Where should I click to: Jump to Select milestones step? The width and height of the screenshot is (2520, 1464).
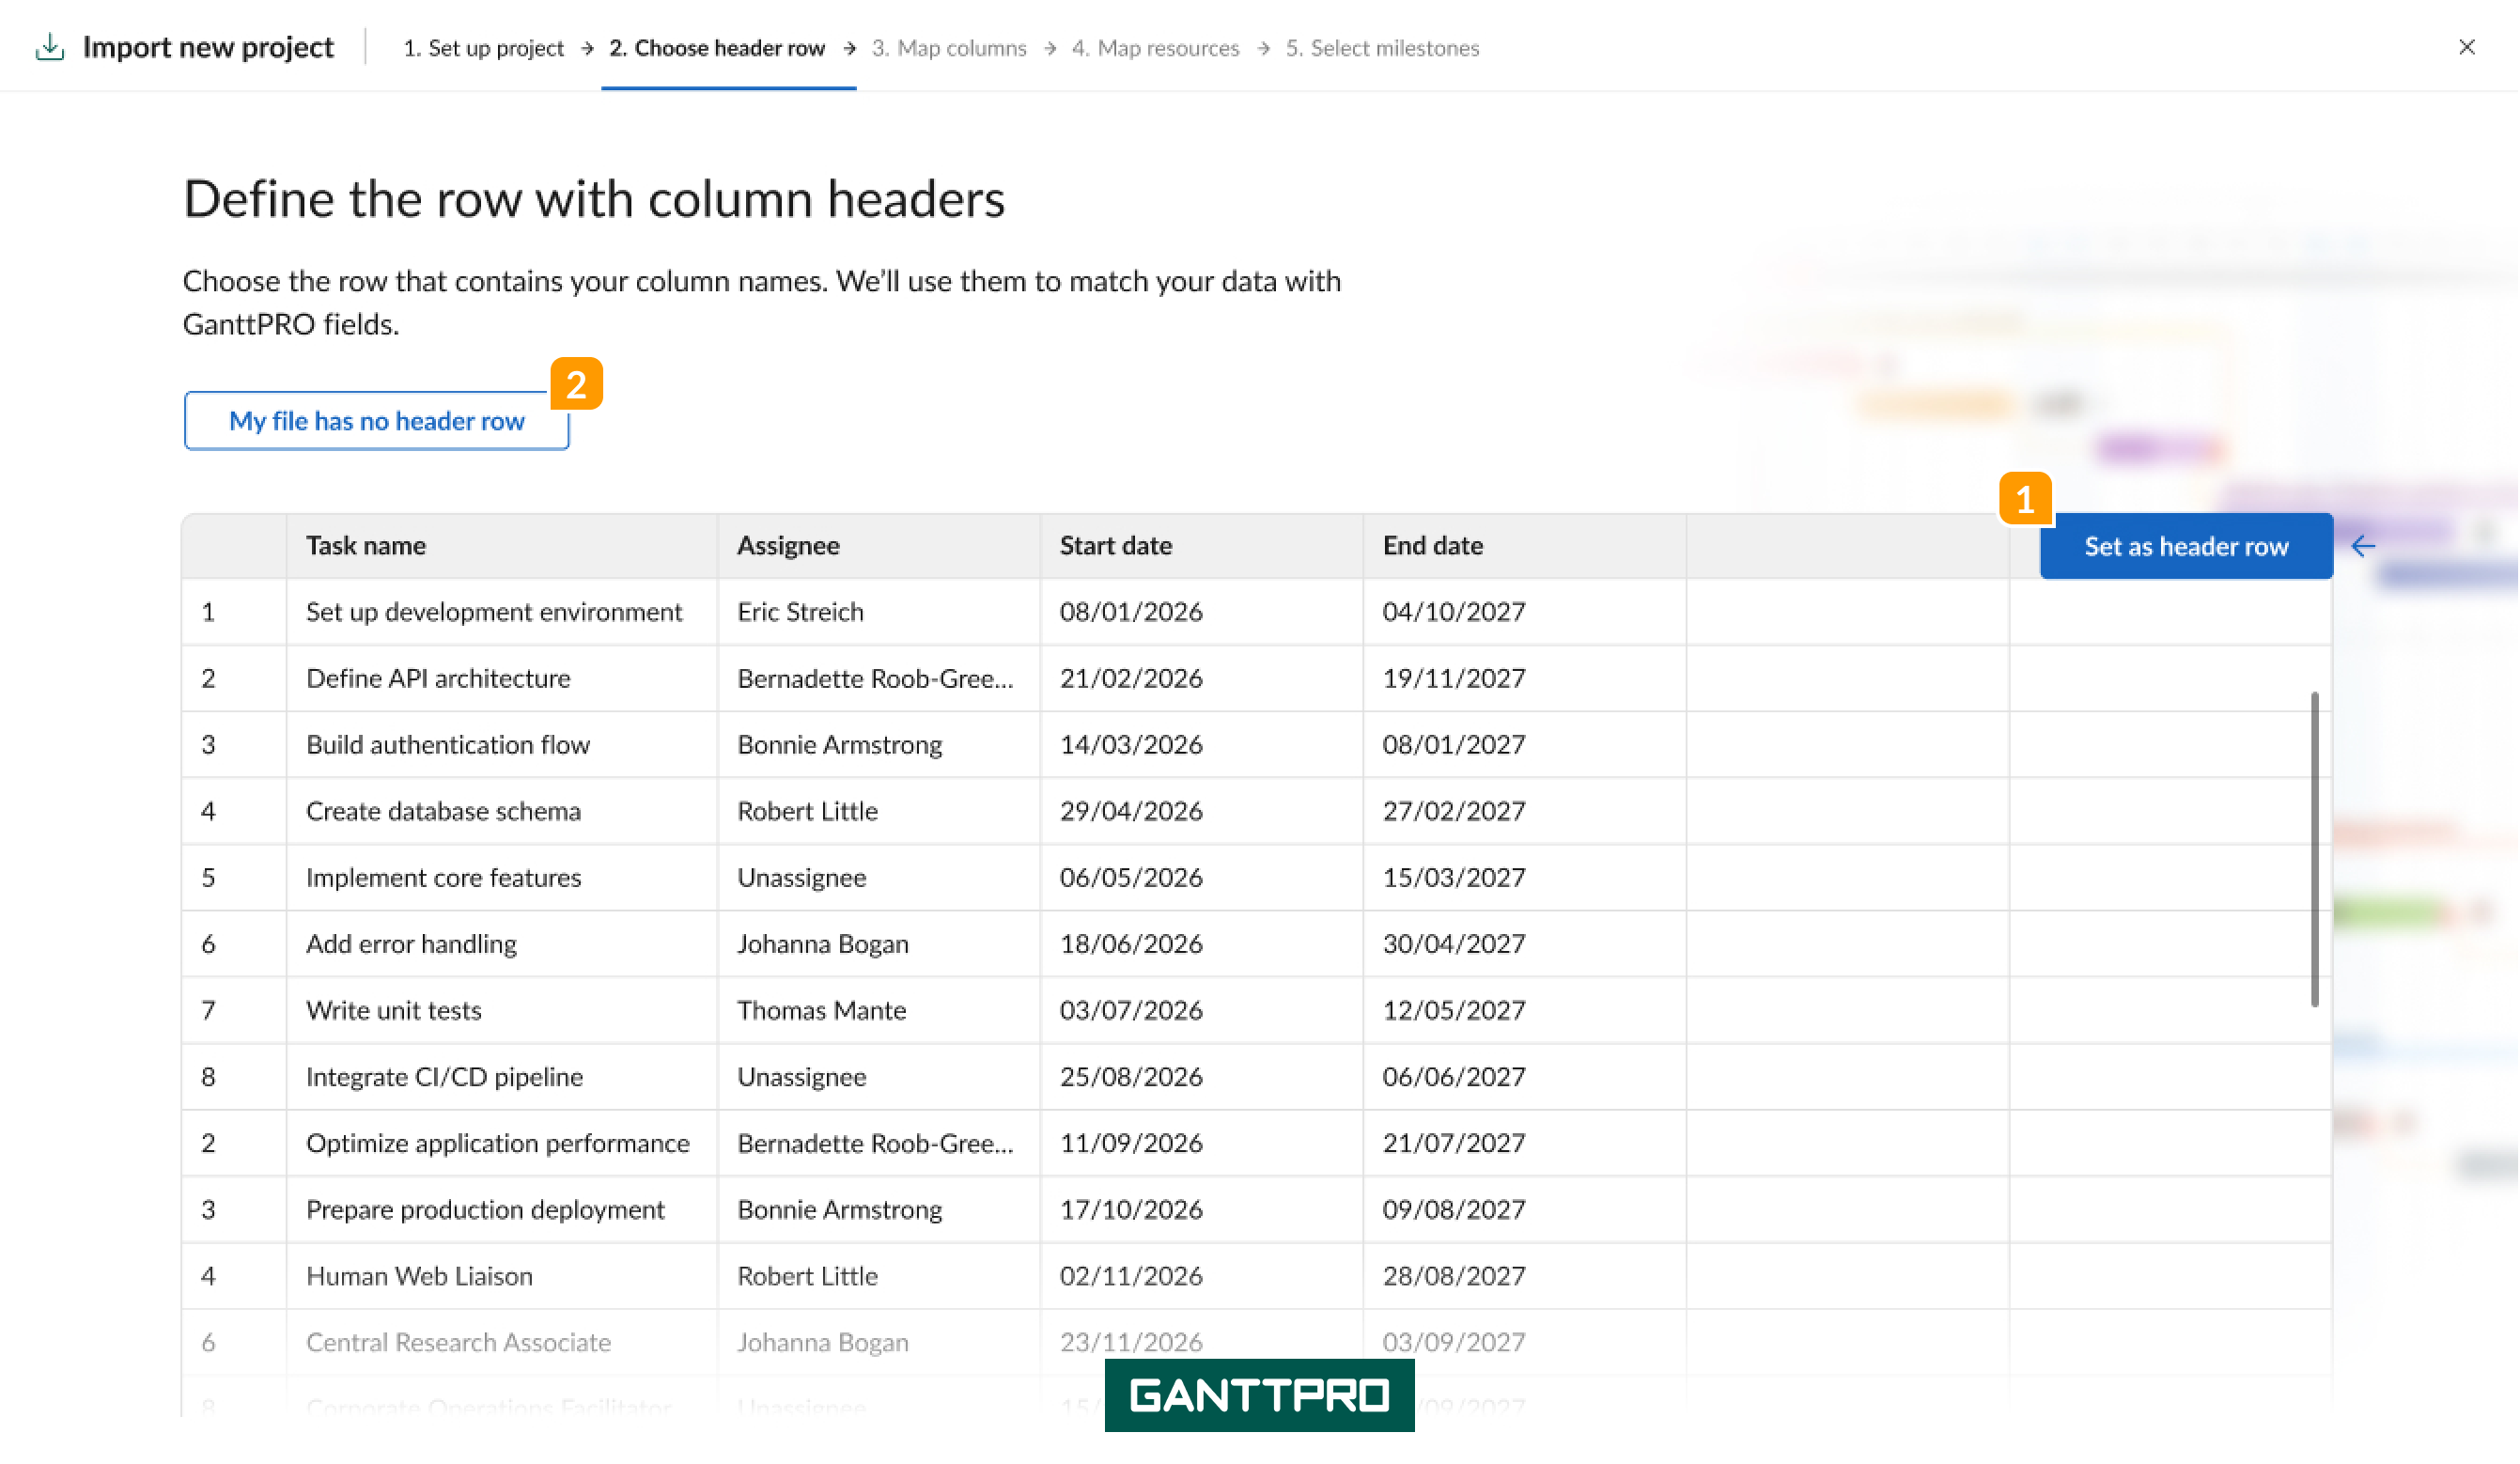pos(1383,48)
